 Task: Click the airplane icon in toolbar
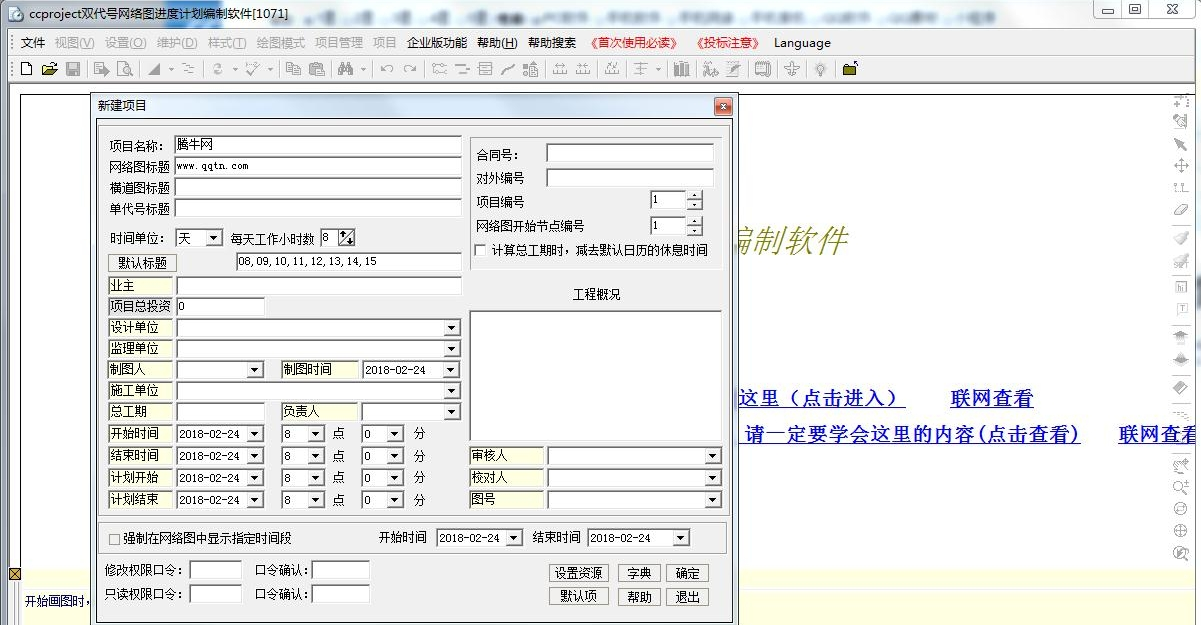[x=791, y=69]
